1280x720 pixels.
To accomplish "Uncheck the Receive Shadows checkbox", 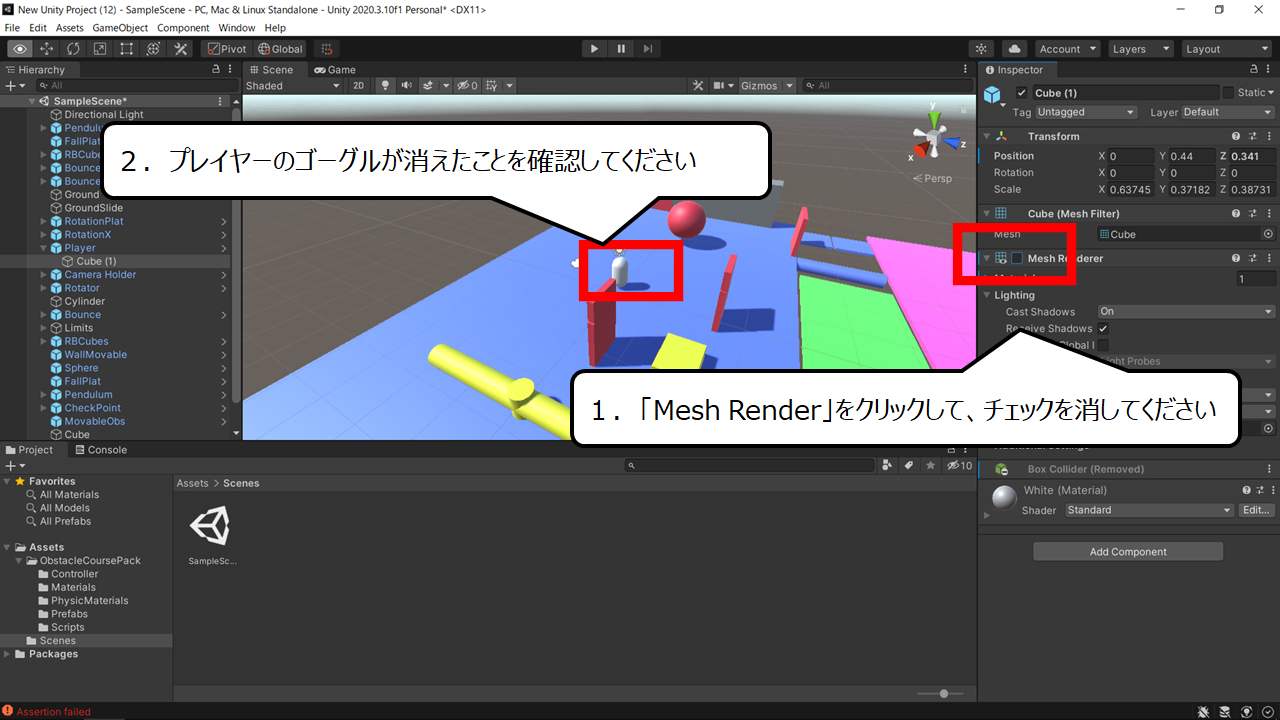I will (x=1103, y=328).
